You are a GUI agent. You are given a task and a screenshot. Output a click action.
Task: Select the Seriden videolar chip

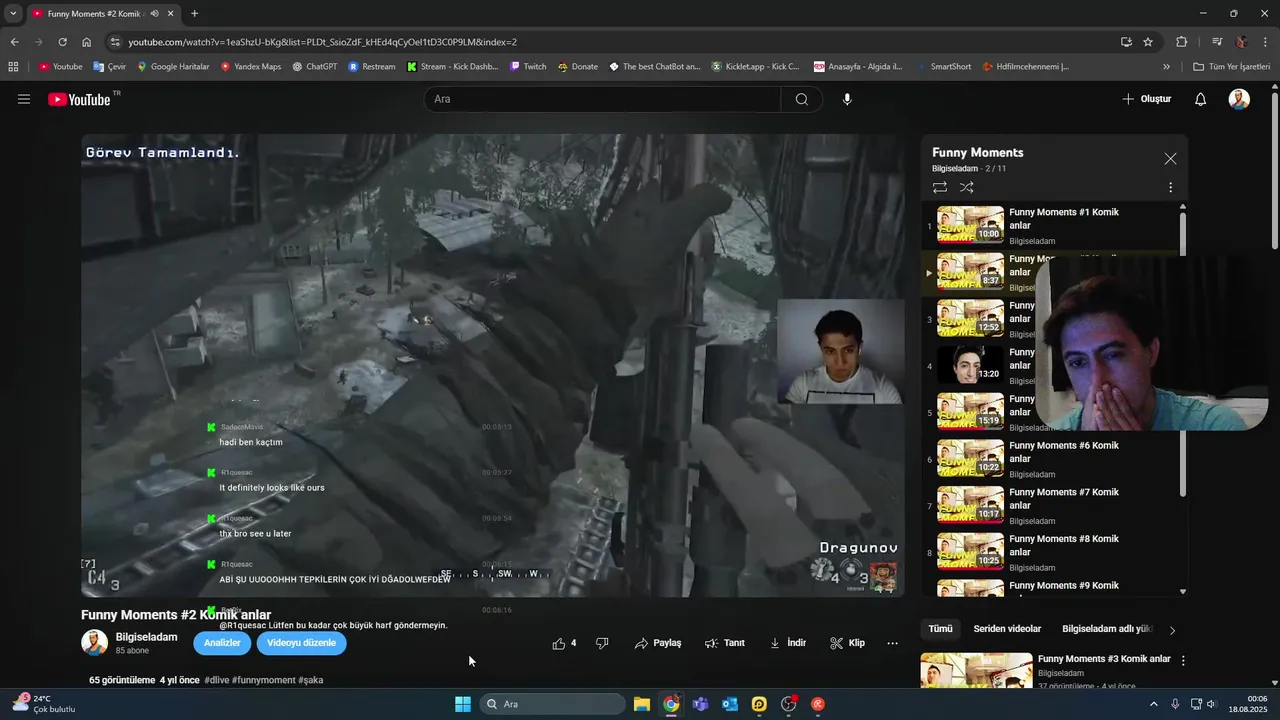pyautogui.click(x=1007, y=629)
